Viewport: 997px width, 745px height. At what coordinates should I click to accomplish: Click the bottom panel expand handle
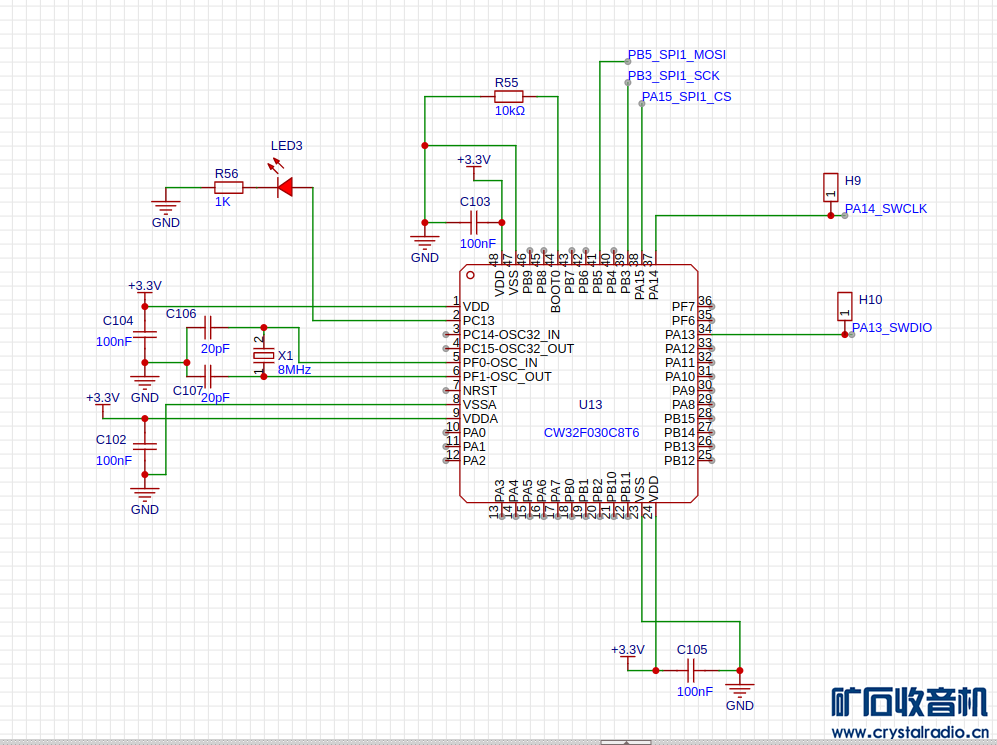625,742
